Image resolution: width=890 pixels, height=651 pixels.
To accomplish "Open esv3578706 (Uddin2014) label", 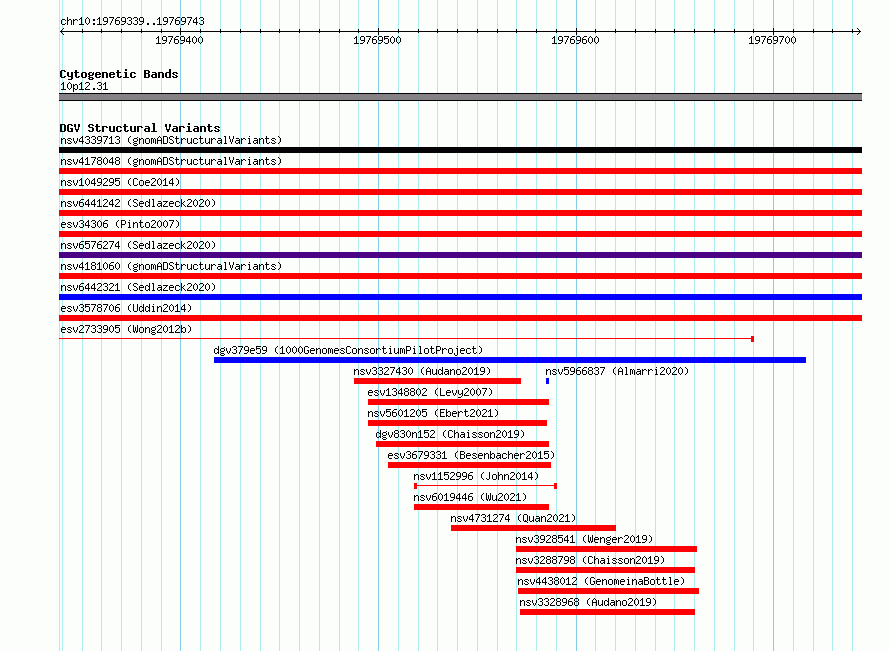I will coord(126,308).
